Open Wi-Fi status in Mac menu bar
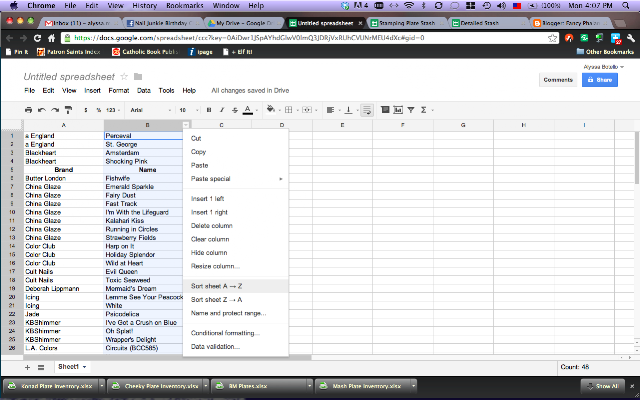 [x=409, y=5]
